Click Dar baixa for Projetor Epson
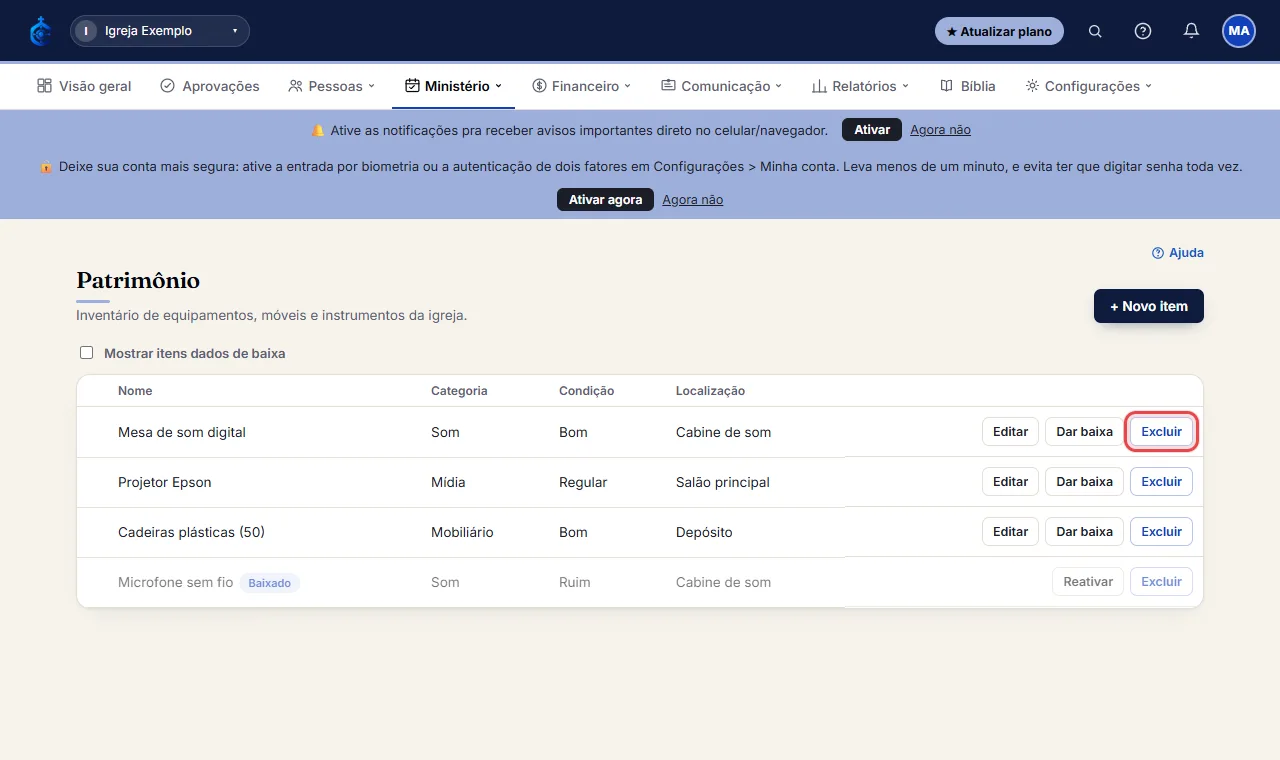 pyautogui.click(x=1084, y=482)
